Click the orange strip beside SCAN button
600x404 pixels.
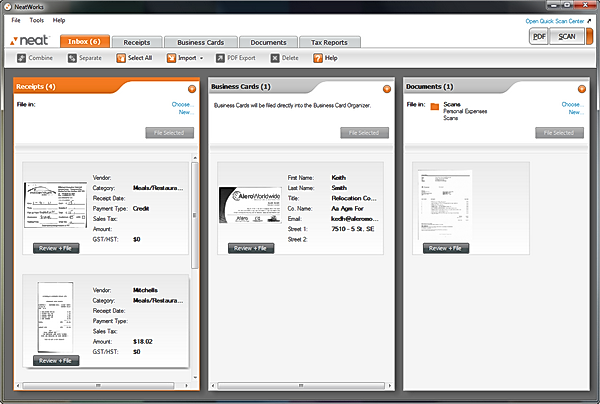589,37
